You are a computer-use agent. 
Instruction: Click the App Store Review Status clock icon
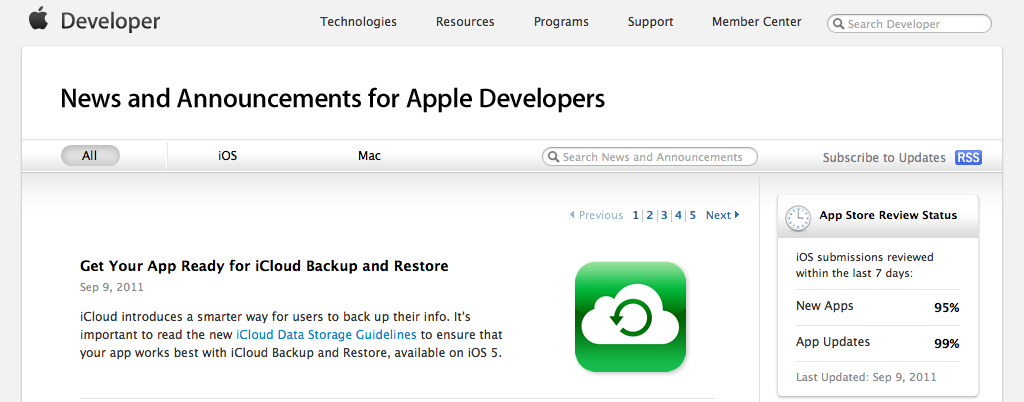pos(798,216)
